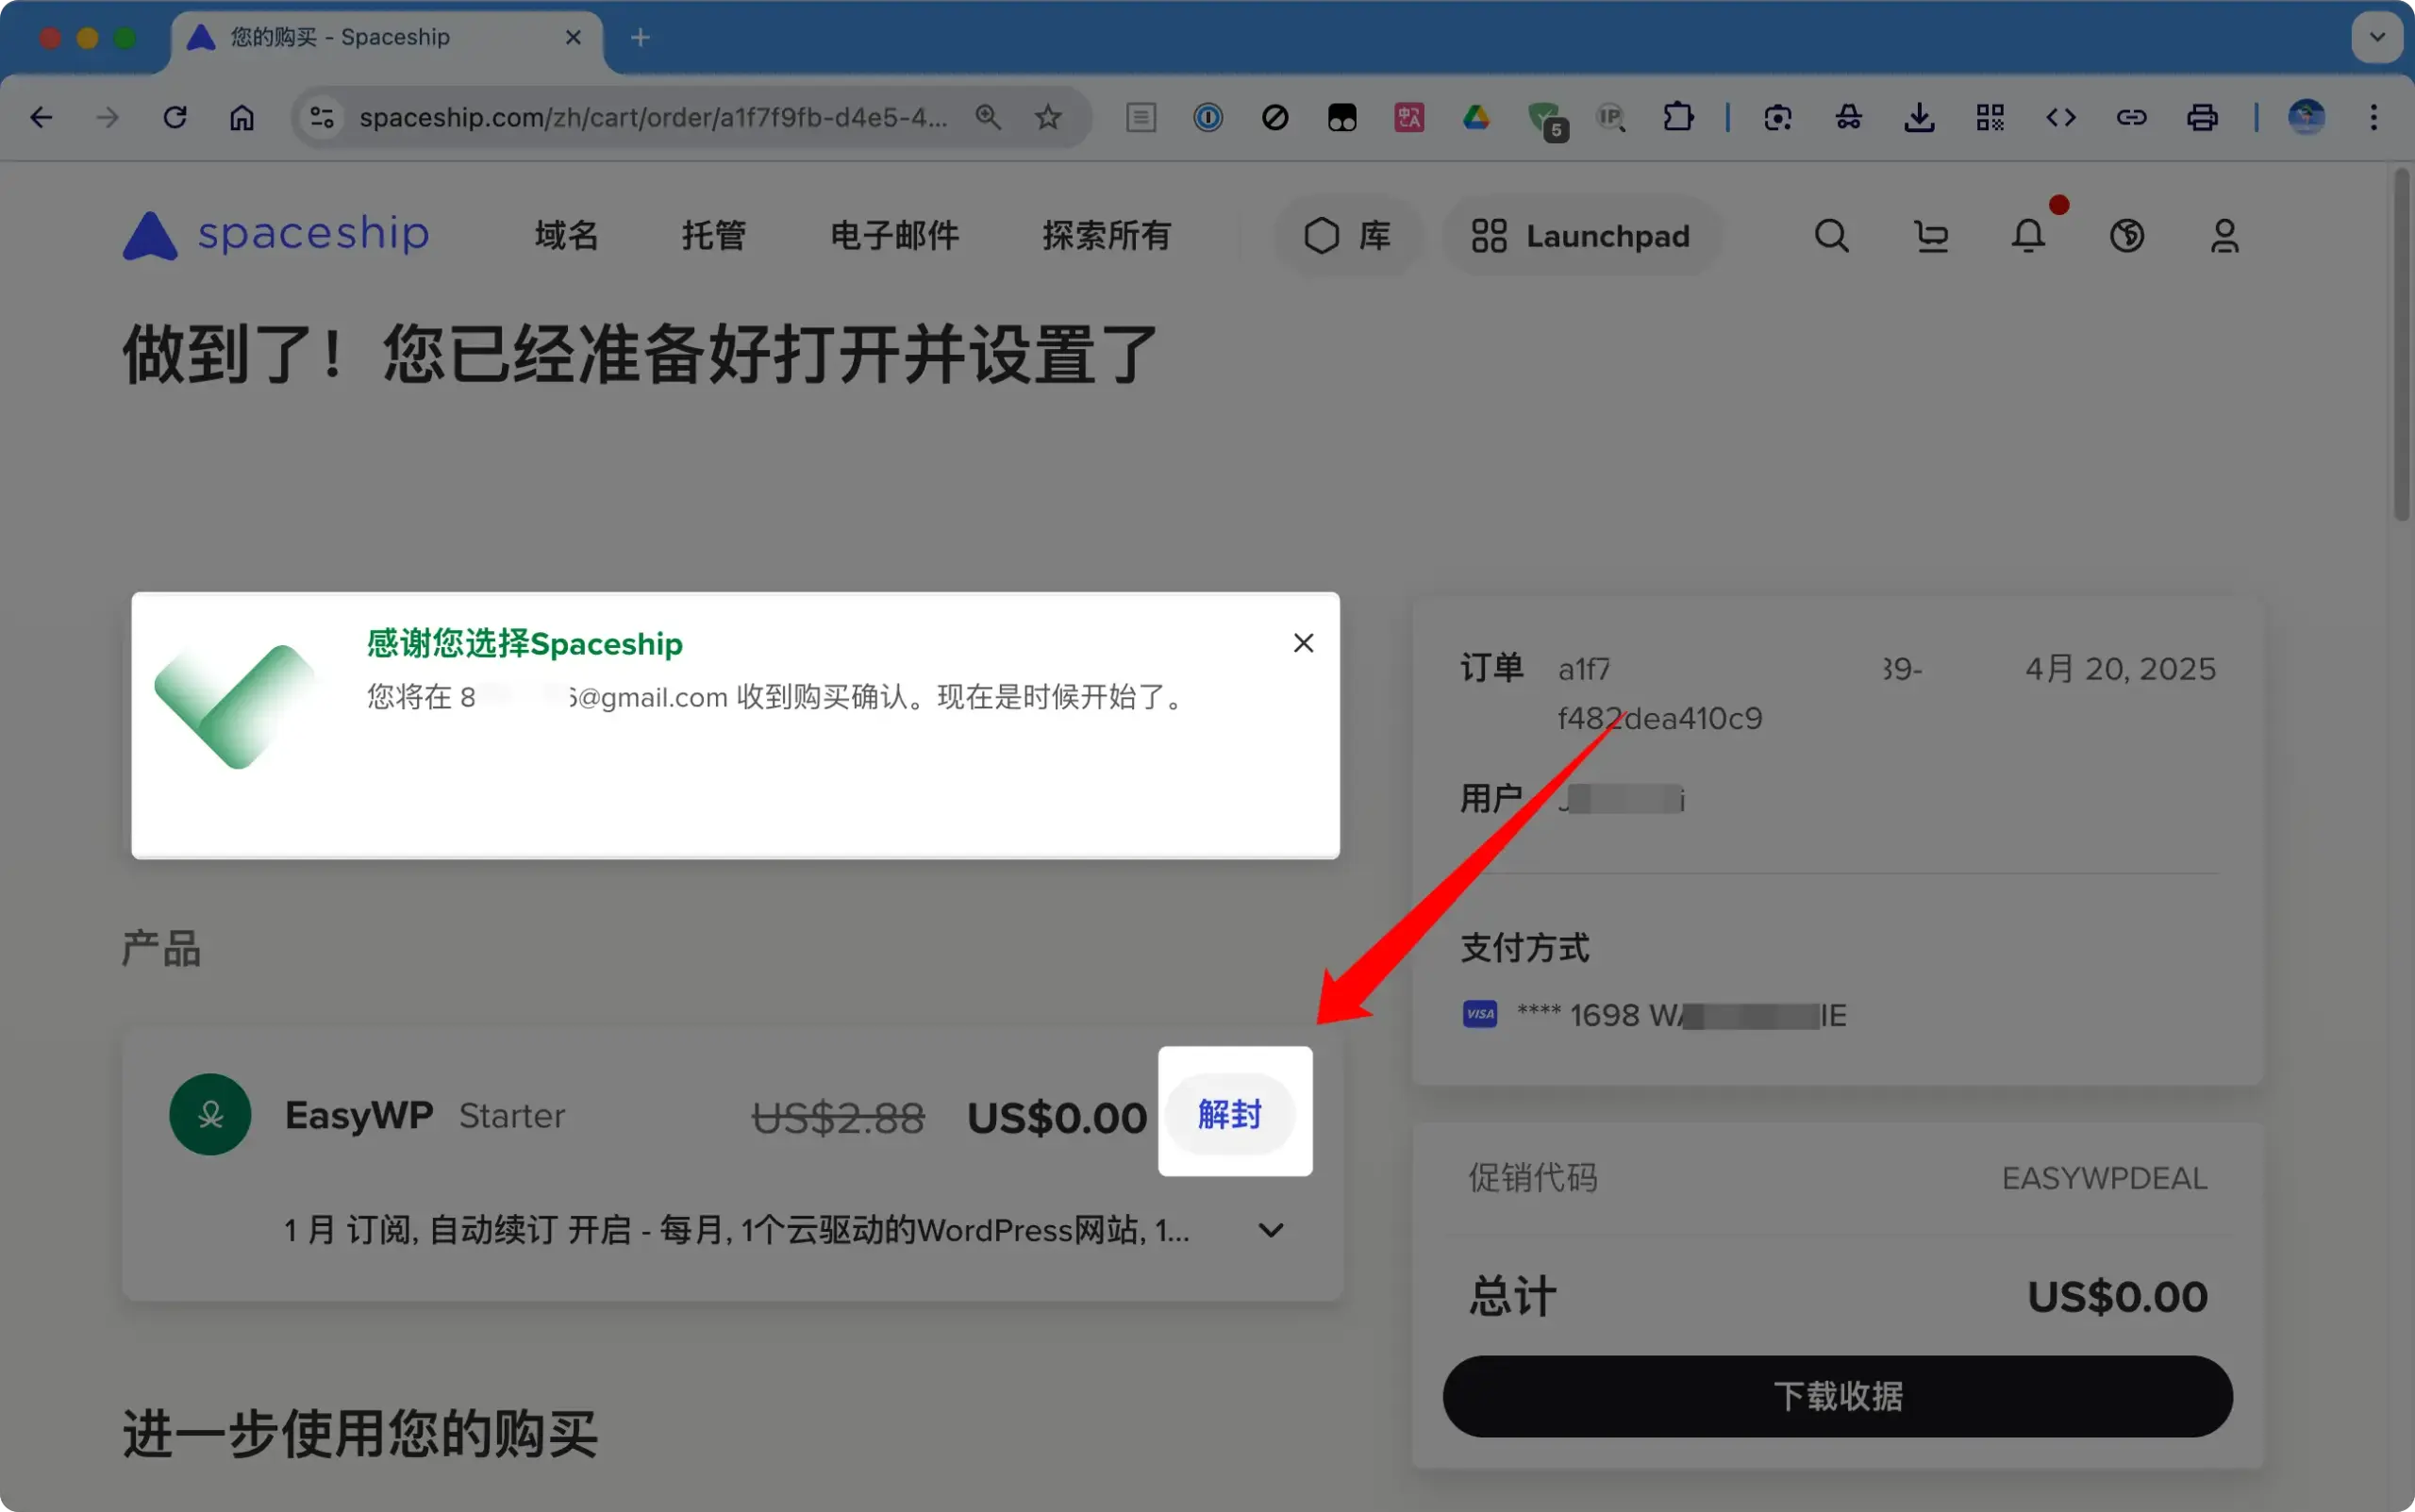Open reader mode extension icon
The image size is (2415, 1512).
tap(1141, 118)
